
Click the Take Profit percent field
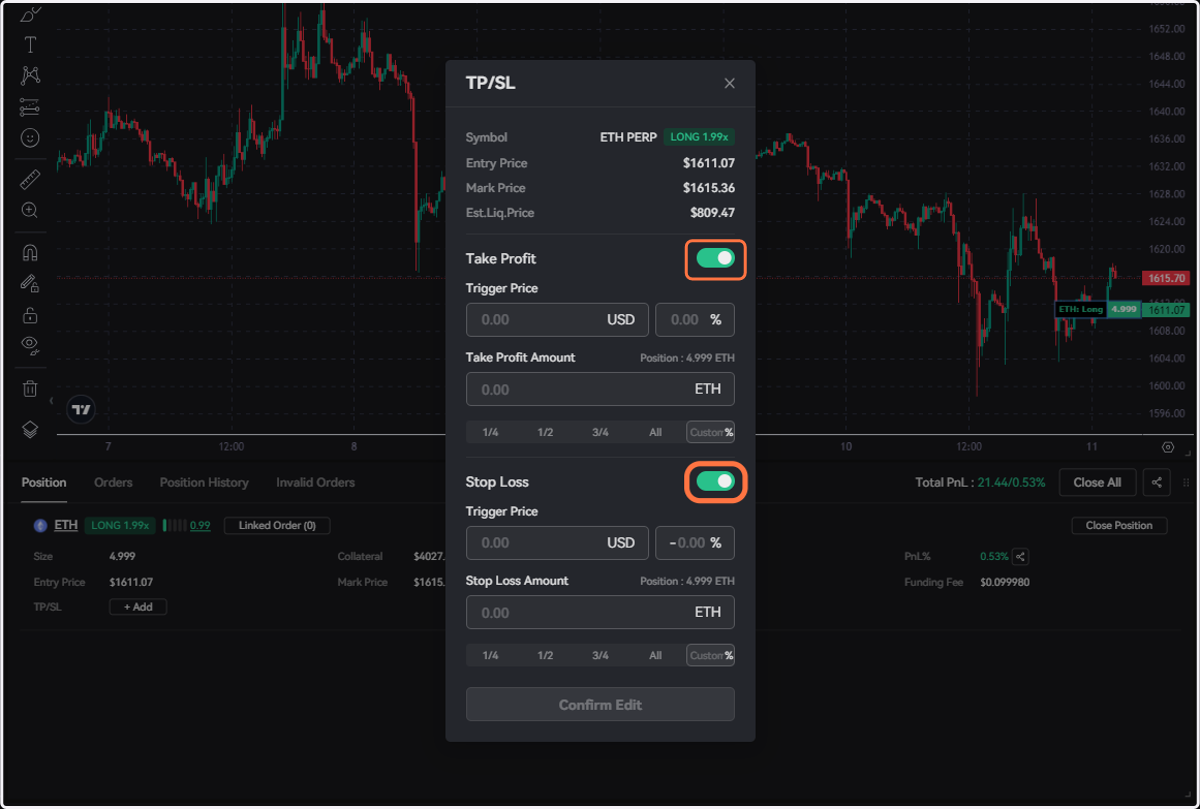pos(695,320)
